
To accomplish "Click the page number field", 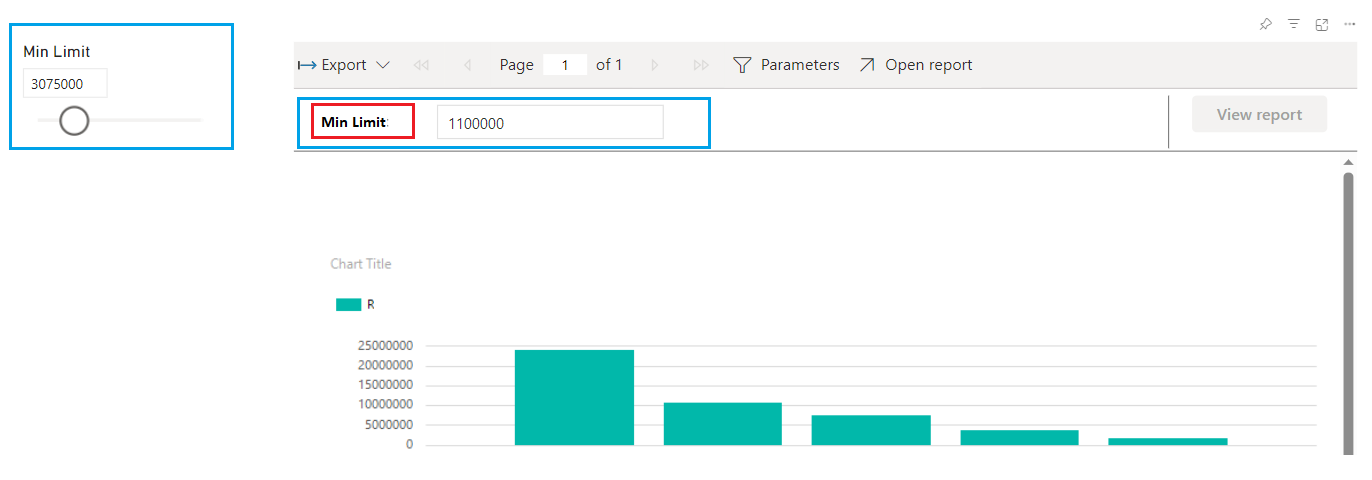I will [x=565, y=65].
